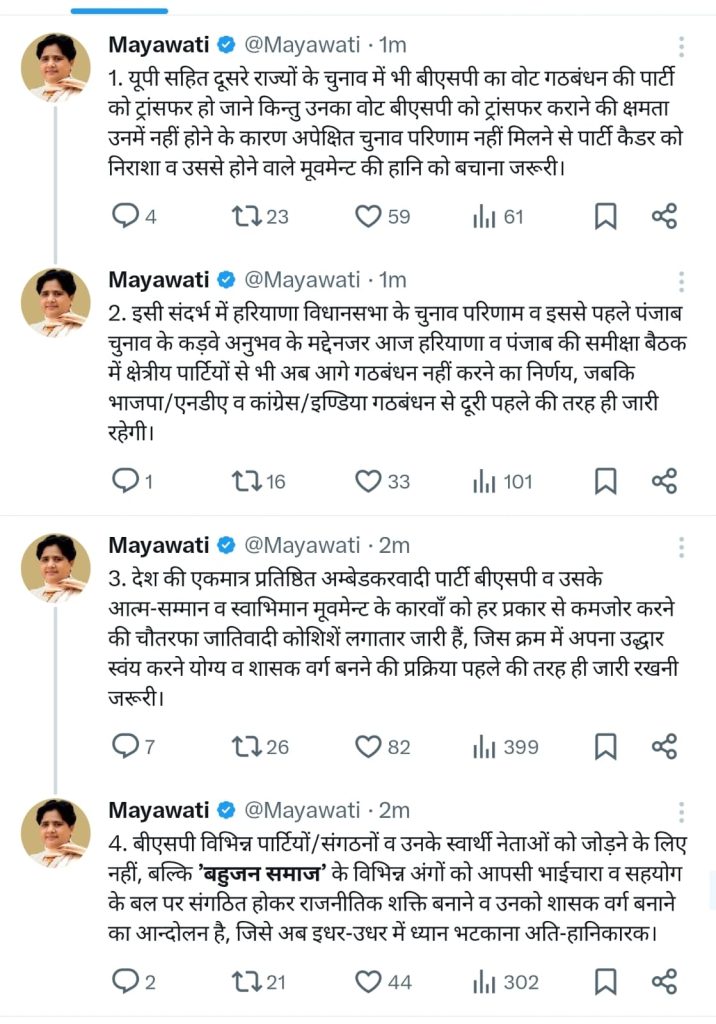
Task: Retweet the third tweet showing 26 reposts
Action: tap(244, 746)
